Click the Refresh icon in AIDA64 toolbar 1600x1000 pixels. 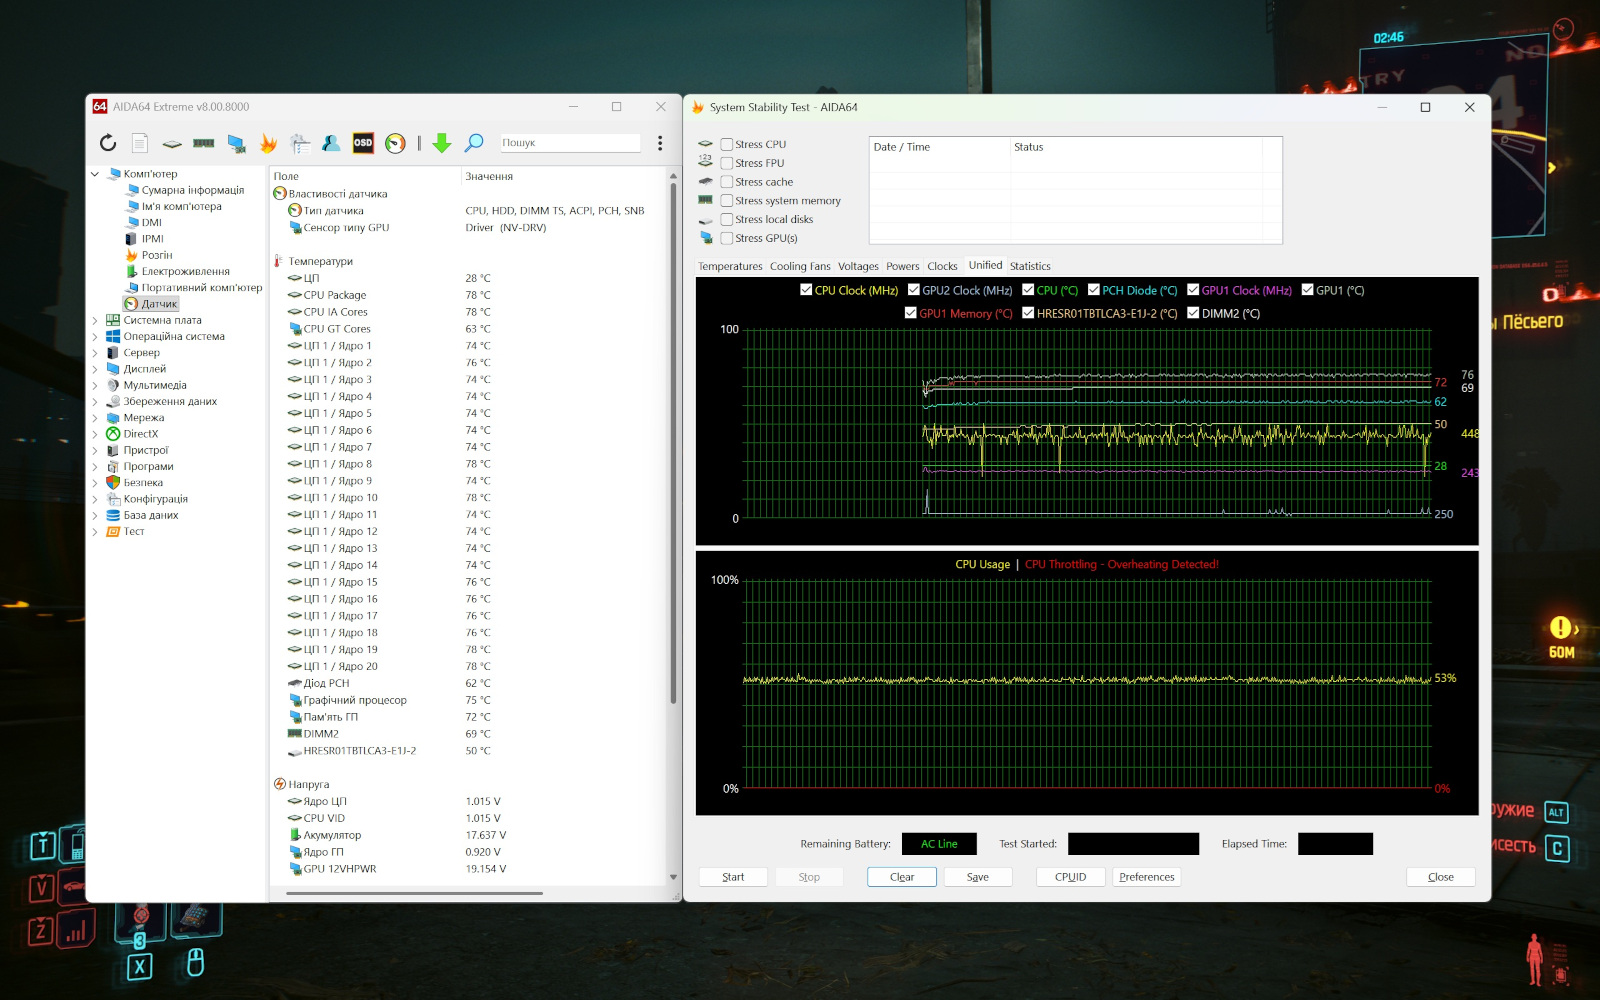108,143
